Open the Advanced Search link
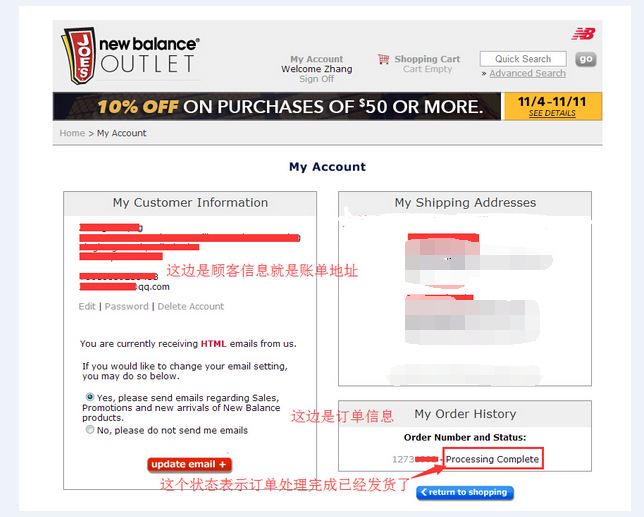Viewport: 644px width, 517px height. (527, 74)
